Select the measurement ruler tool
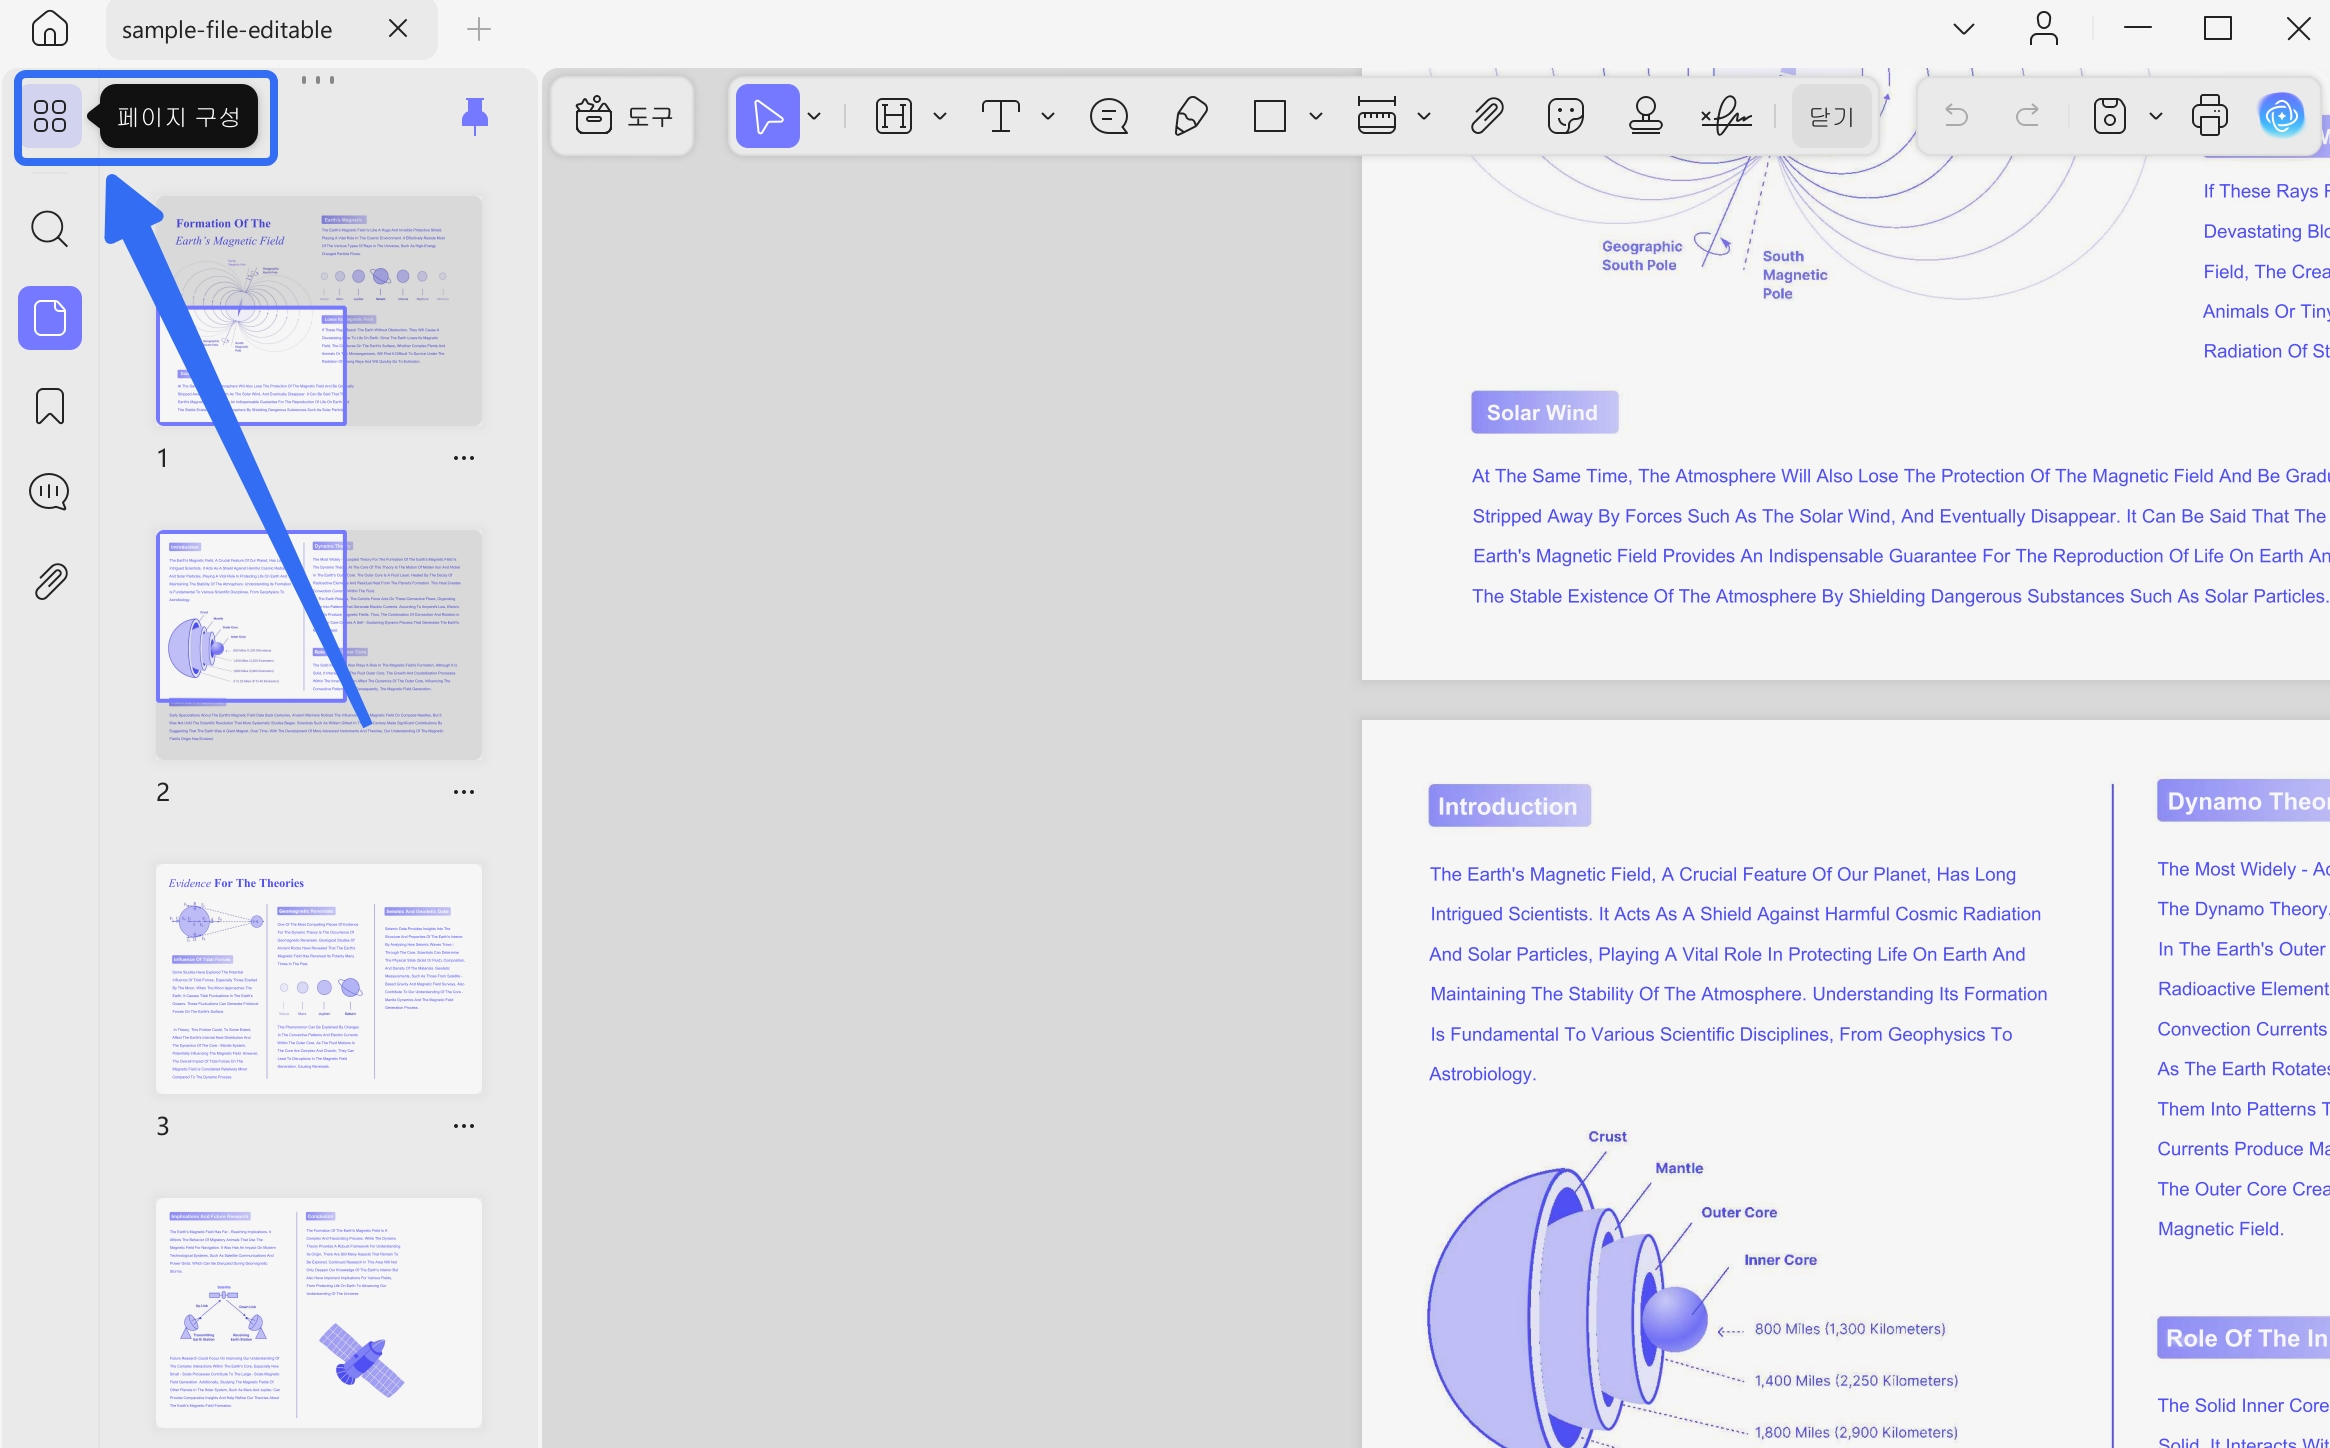 tap(1377, 116)
